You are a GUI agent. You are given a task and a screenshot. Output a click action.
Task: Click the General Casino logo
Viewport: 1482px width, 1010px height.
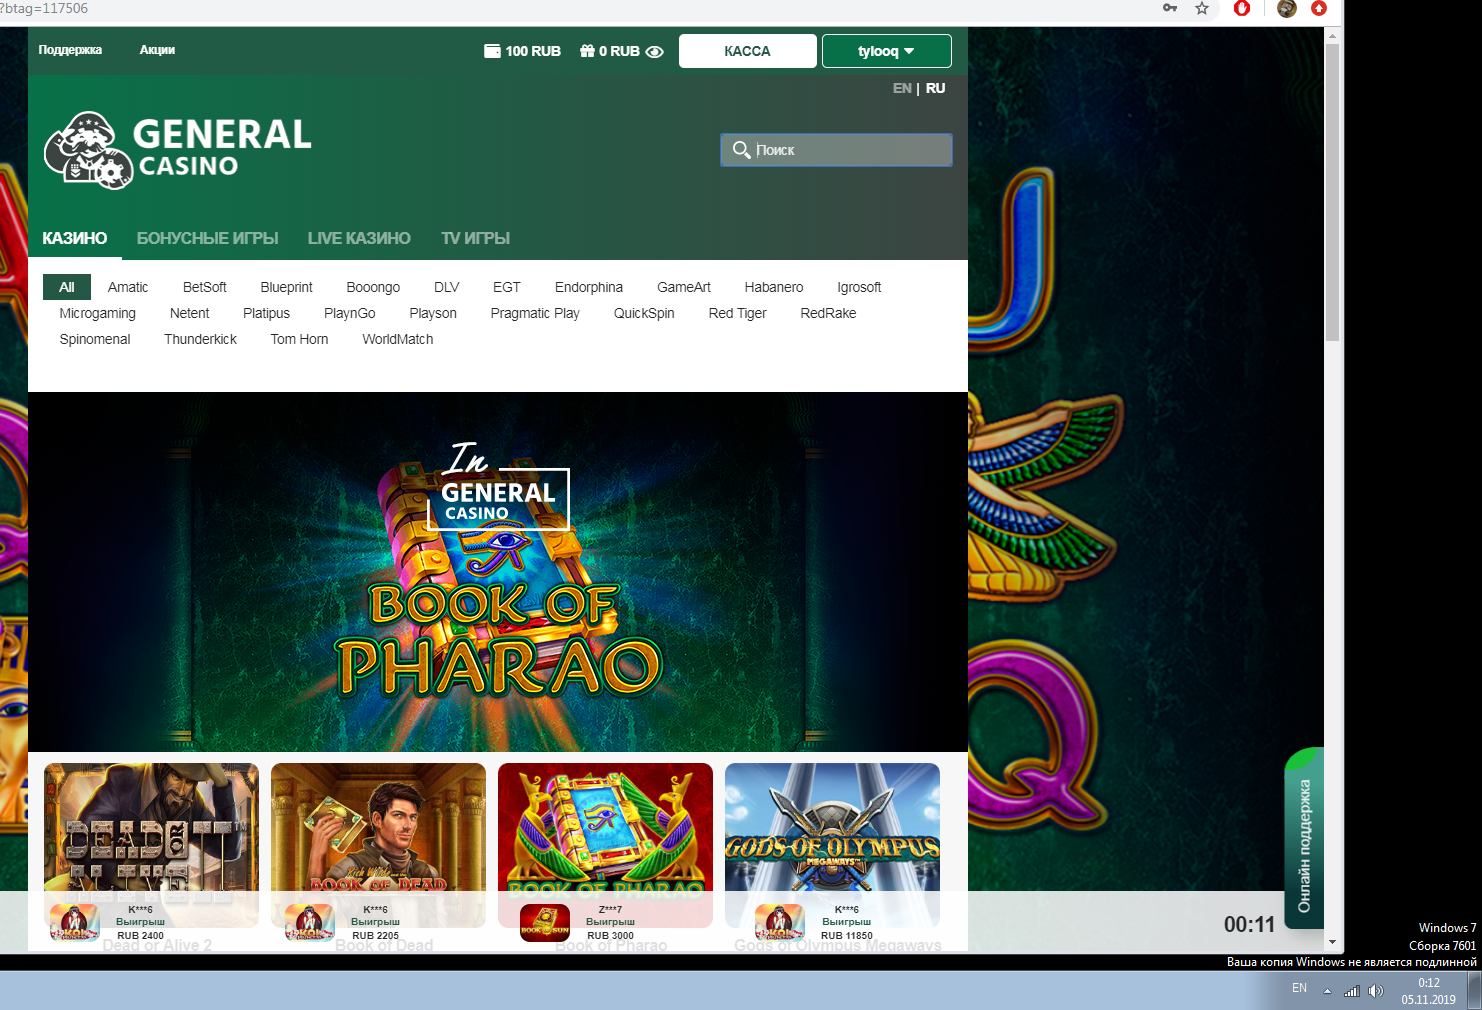tap(178, 150)
